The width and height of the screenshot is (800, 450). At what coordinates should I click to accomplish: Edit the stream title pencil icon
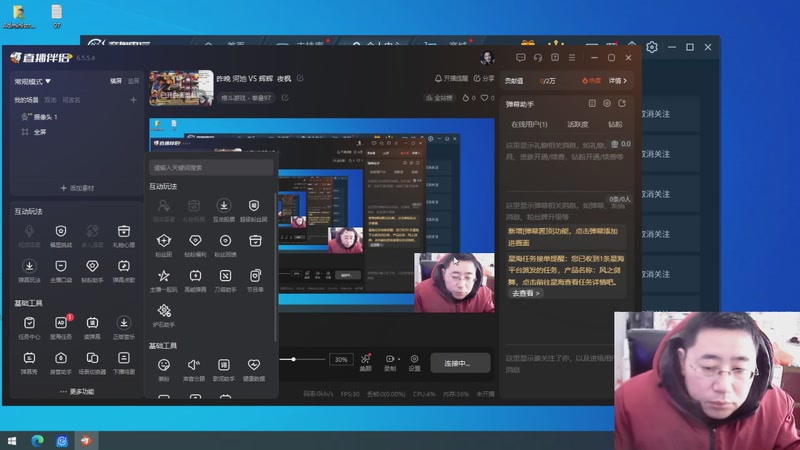tap(300, 78)
